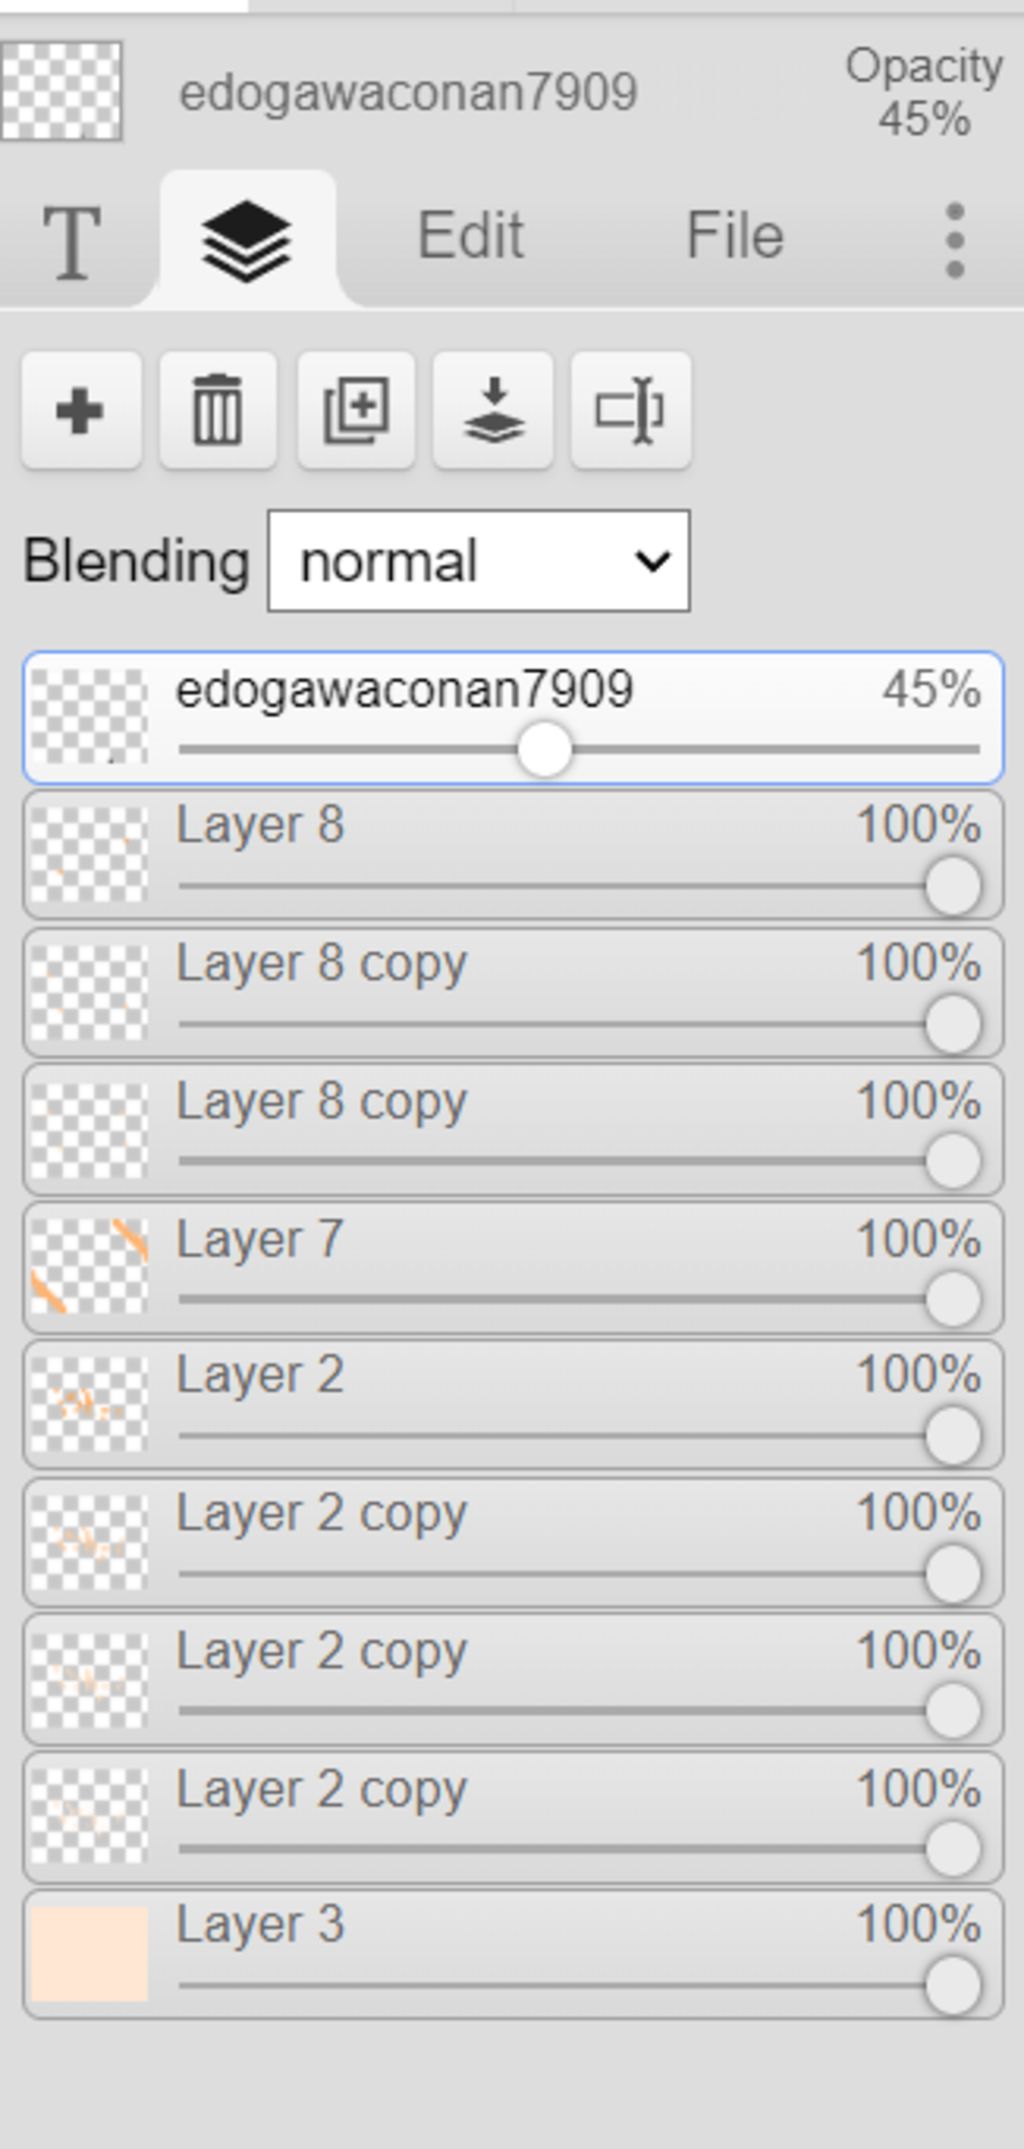Click the add new layer plus icon
Image resolution: width=1024 pixels, height=2149 pixels.
[81, 410]
